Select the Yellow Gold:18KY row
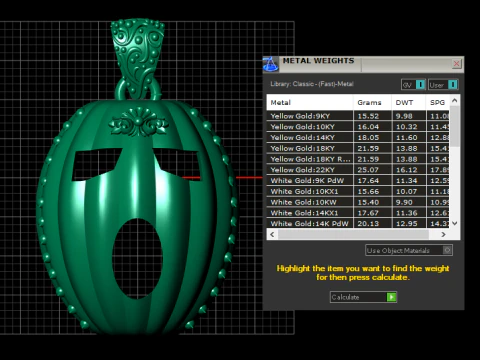The image size is (480, 360). [x=358, y=148]
